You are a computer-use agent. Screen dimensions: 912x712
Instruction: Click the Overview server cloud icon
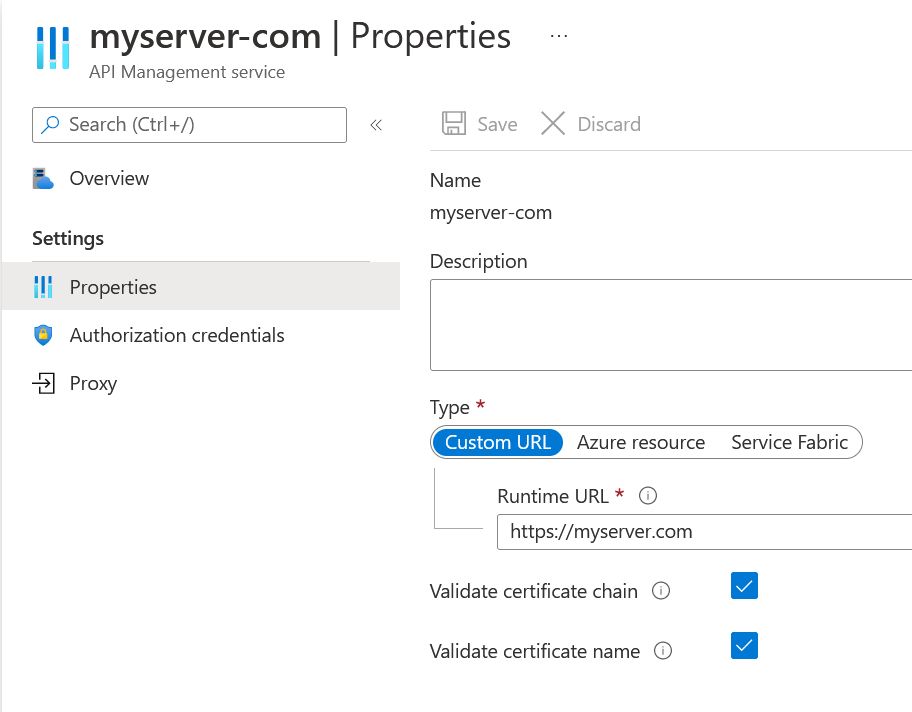[x=43, y=179]
